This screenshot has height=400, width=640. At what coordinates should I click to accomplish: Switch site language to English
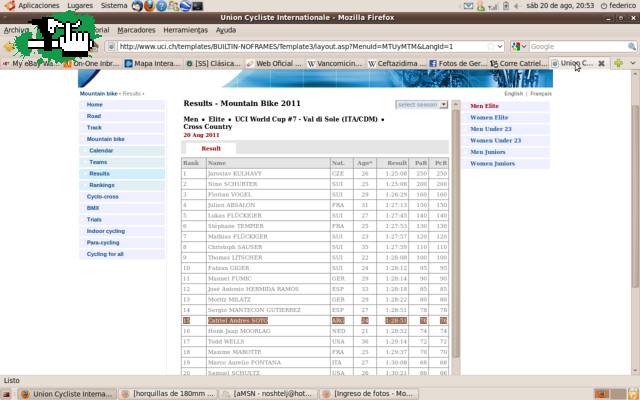[513, 93]
